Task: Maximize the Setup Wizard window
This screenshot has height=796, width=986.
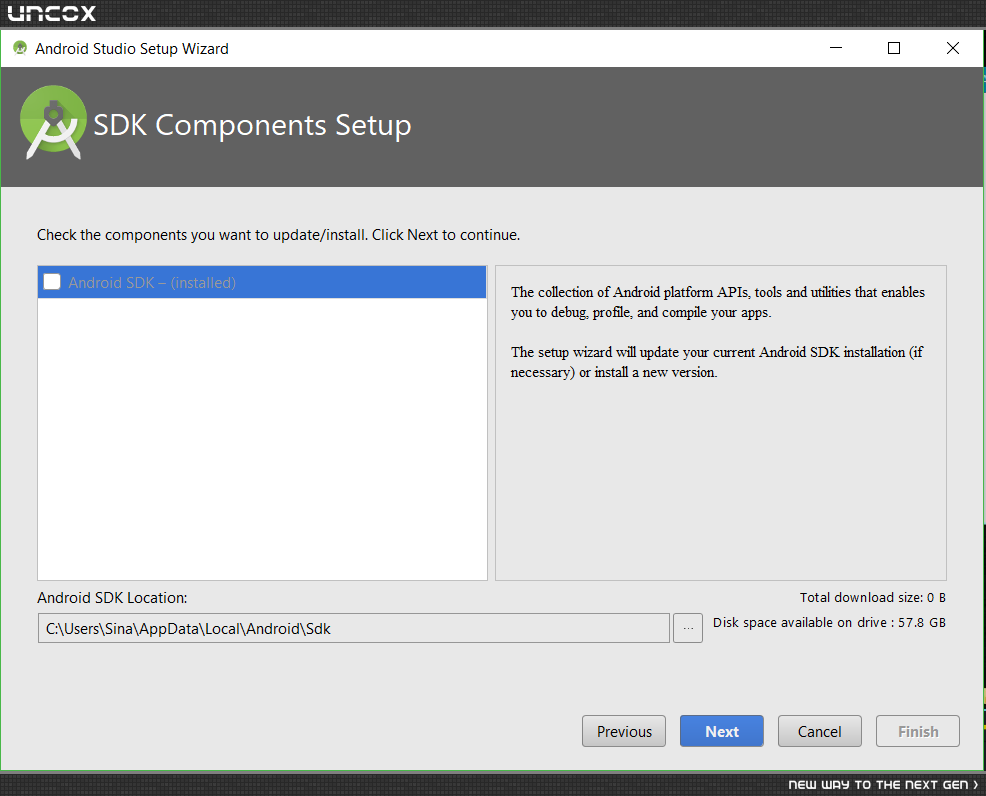Action: 894,48
